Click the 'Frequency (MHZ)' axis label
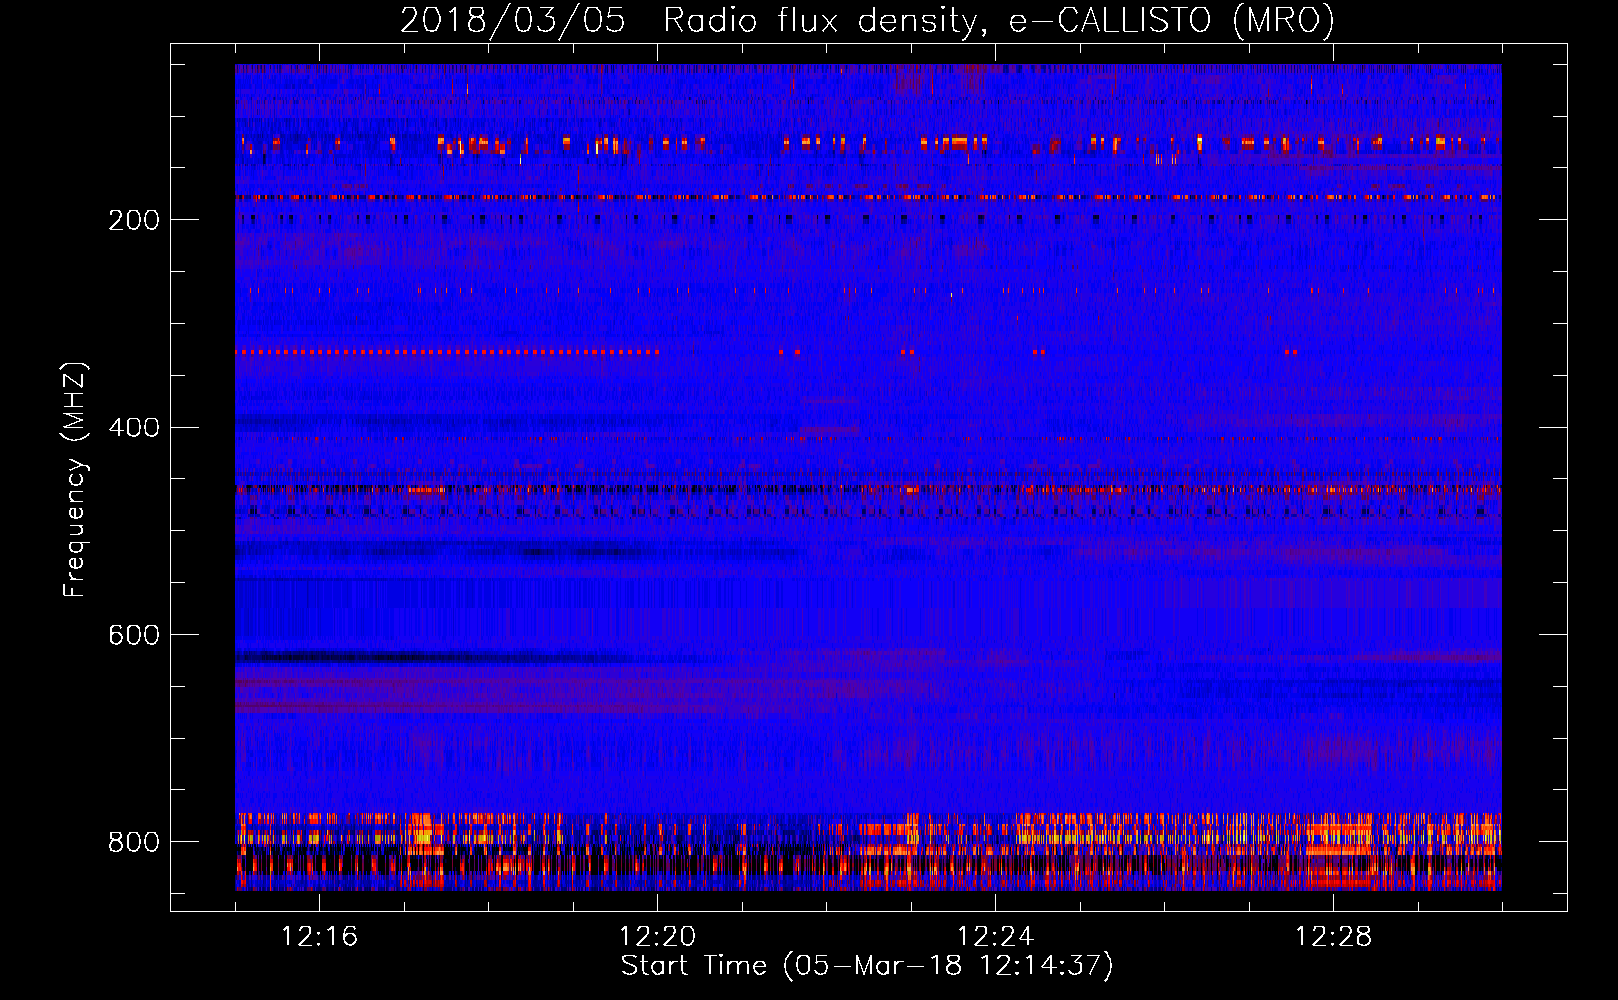Screen dimensions: 1618x1000 point(75,480)
